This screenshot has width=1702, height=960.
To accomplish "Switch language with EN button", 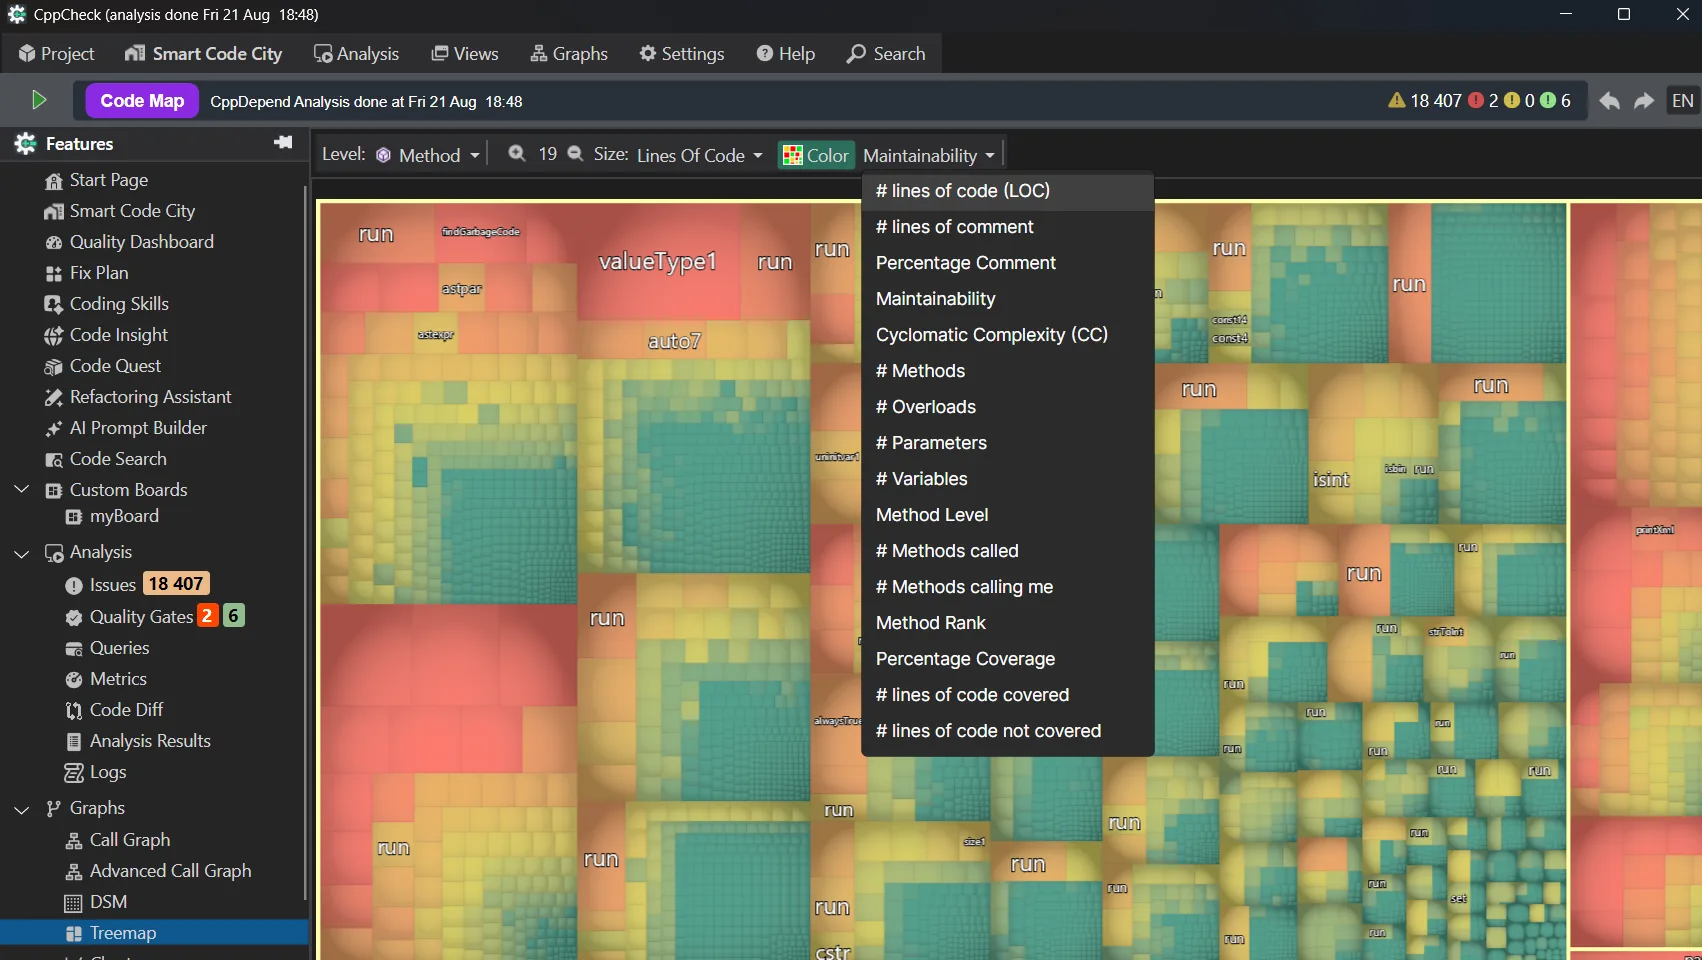I will (1683, 101).
